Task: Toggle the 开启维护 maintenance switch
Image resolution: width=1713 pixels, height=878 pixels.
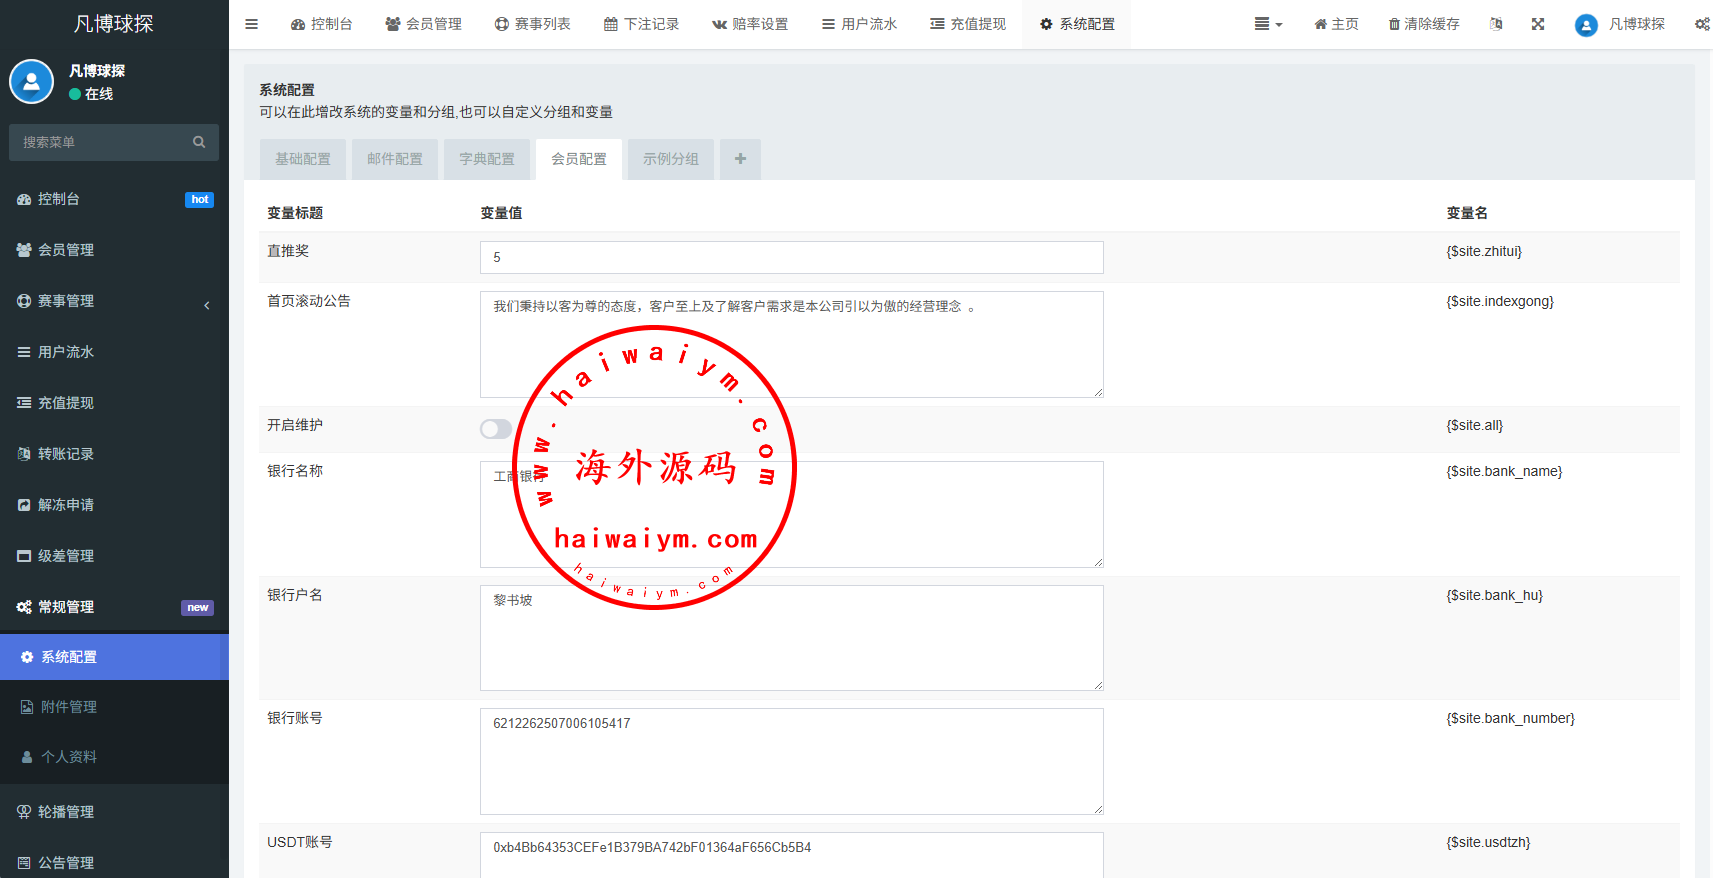Action: click(496, 429)
